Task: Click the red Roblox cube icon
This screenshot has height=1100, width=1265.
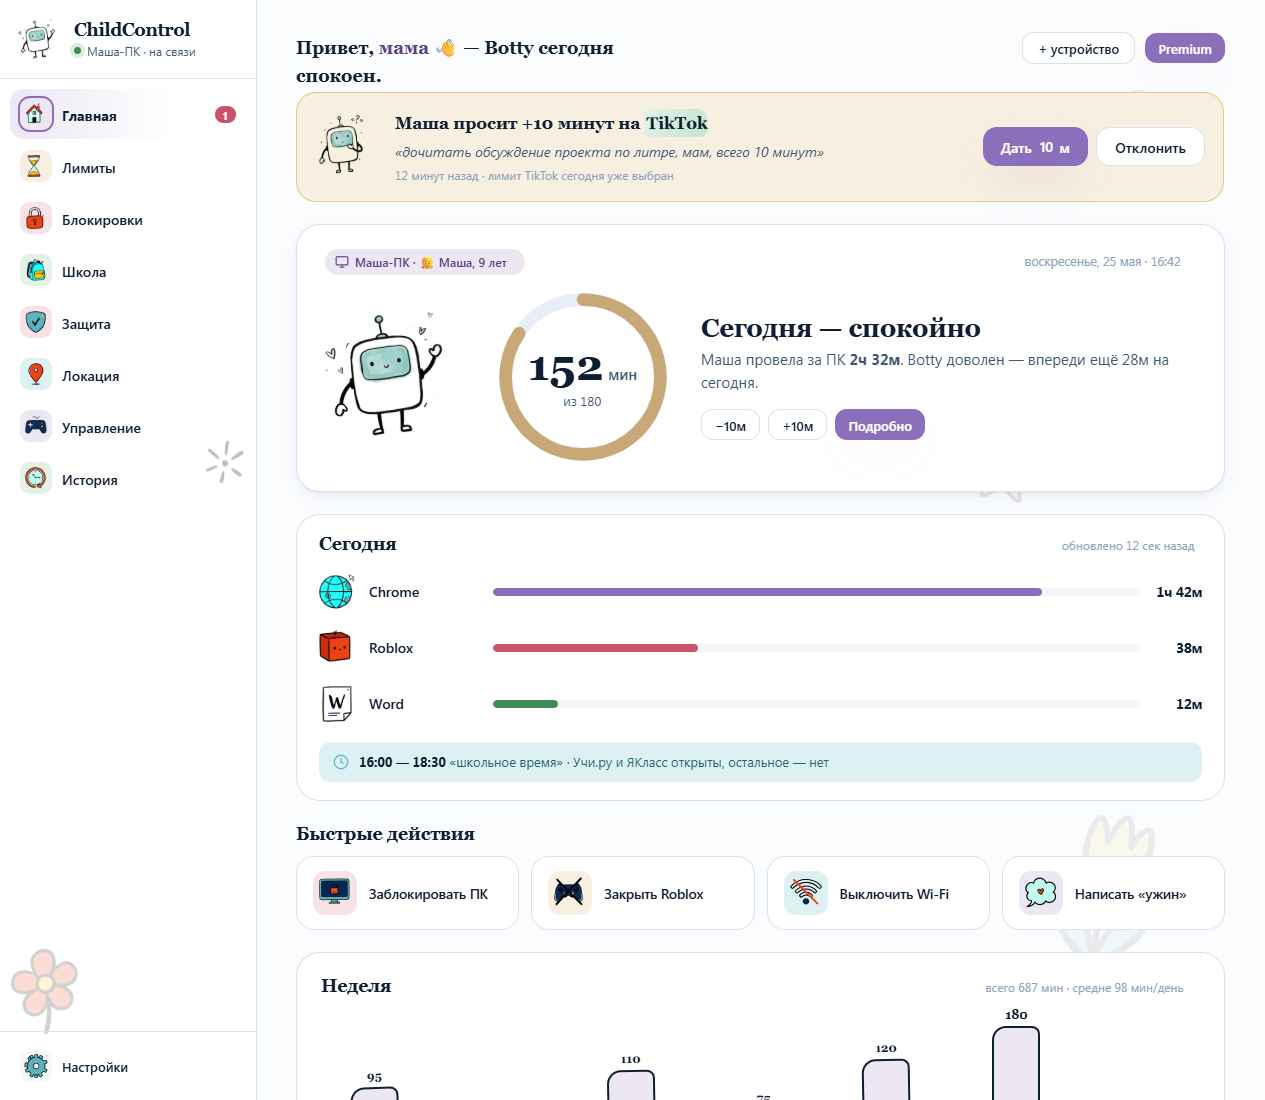Action: 335,647
